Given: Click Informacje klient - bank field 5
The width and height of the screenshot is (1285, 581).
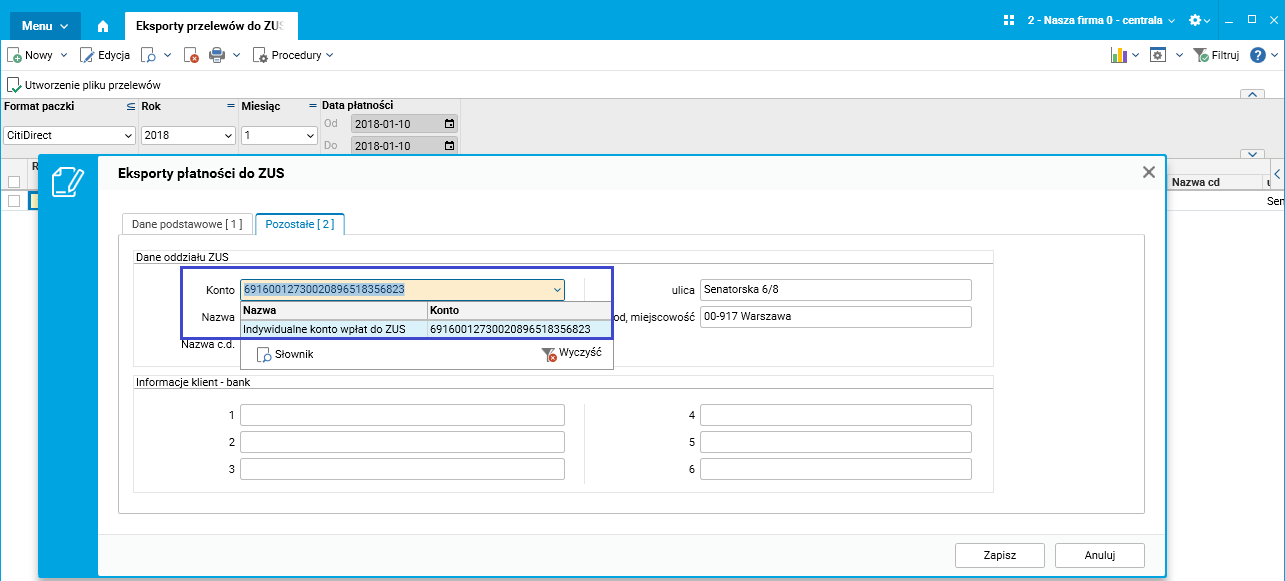Looking at the screenshot, I should pyautogui.click(x=836, y=442).
